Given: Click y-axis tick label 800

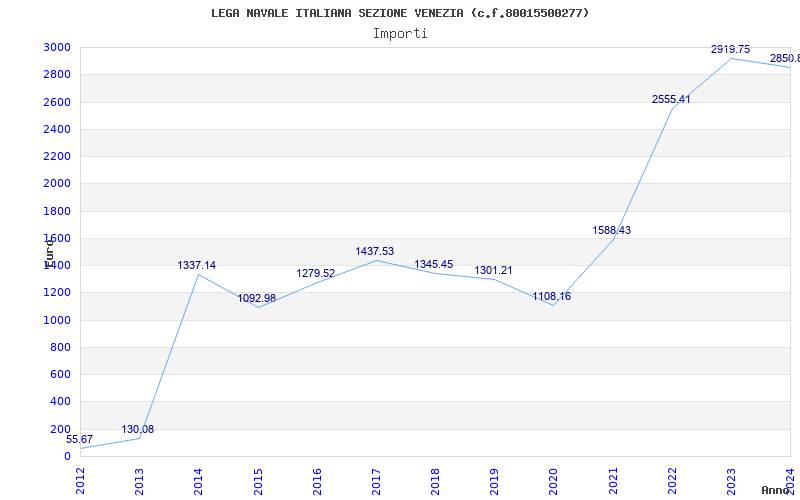Looking at the screenshot, I should click(x=60, y=347).
